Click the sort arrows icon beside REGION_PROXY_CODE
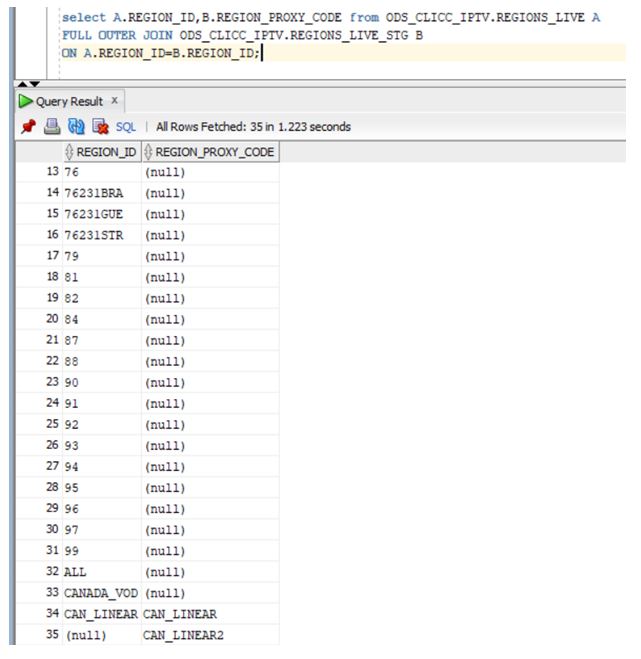The width and height of the screenshot is (641, 659). tap(148, 152)
